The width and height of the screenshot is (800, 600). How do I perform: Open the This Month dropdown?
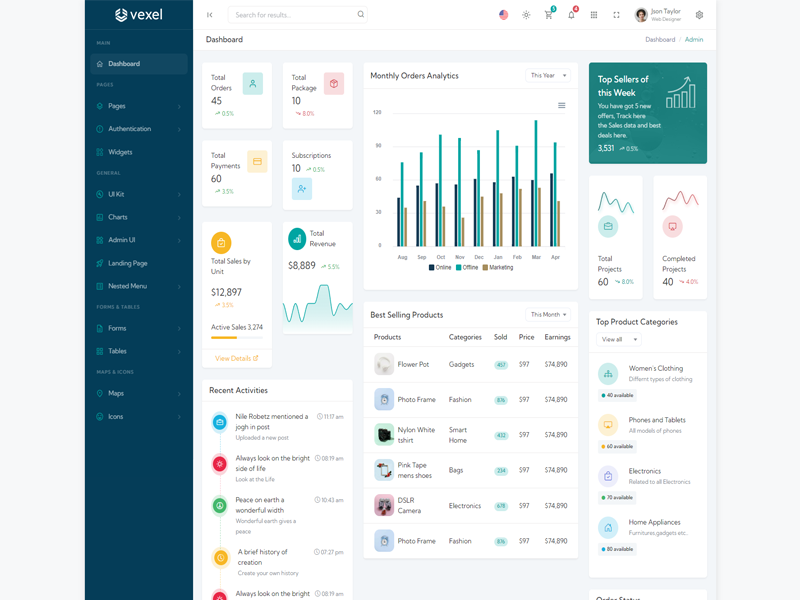tap(548, 315)
